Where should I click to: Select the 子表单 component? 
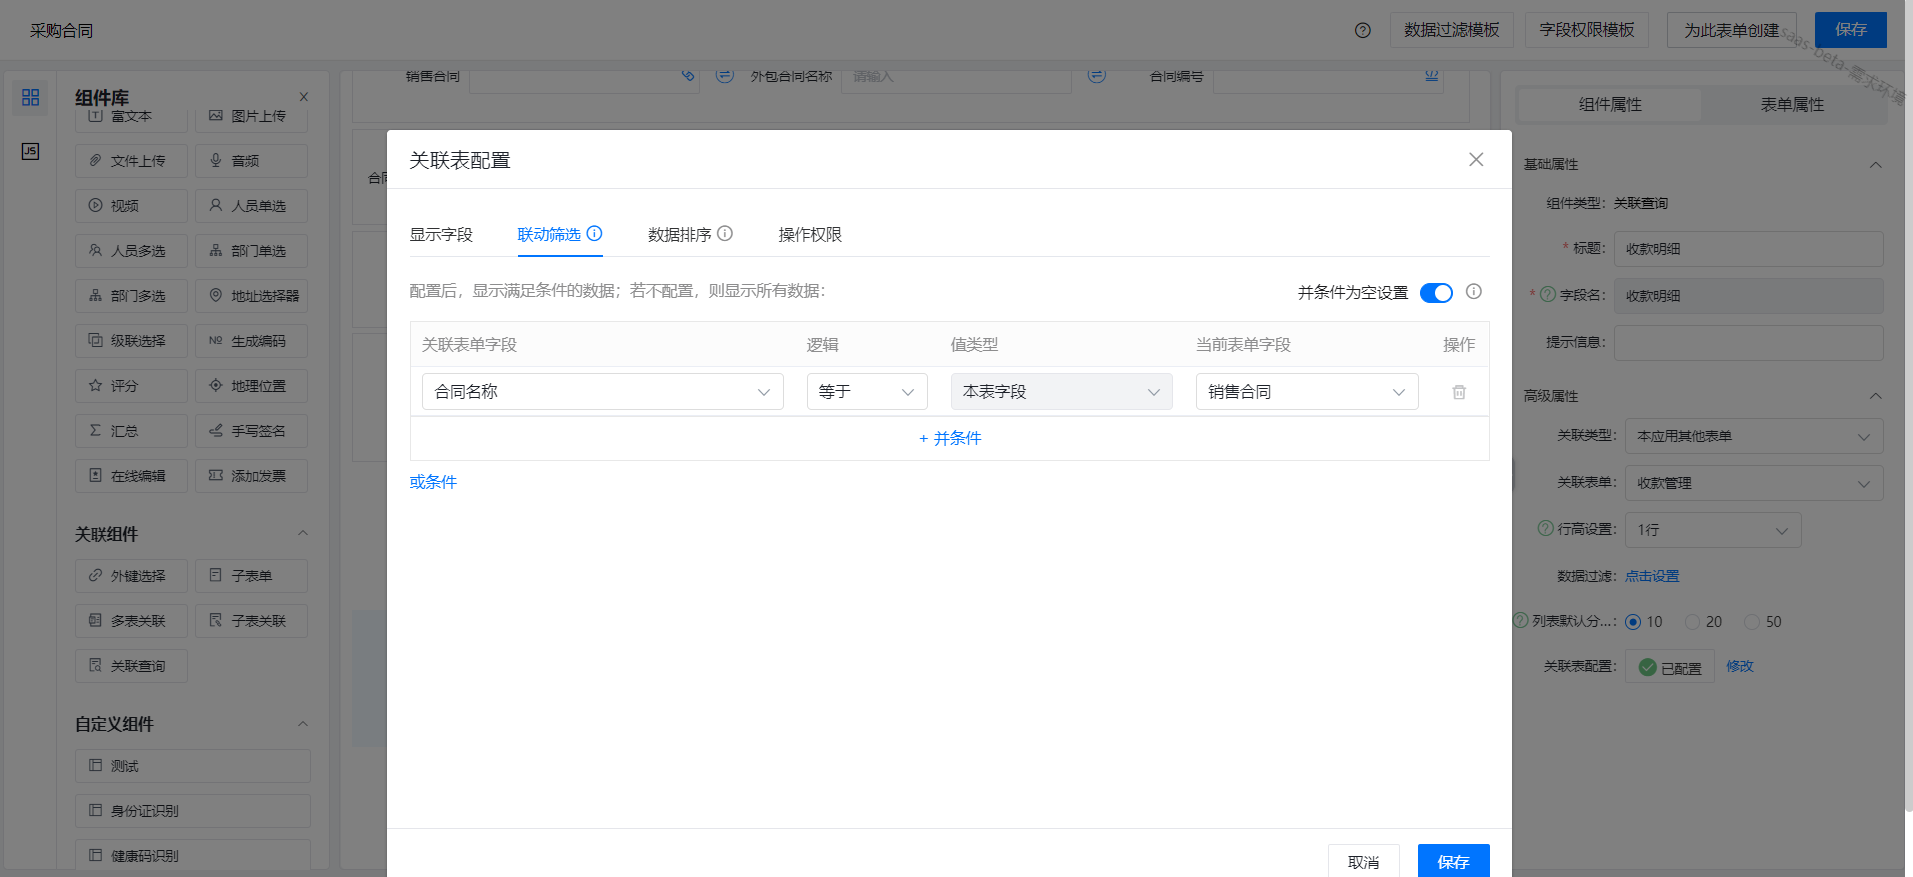[x=251, y=576]
